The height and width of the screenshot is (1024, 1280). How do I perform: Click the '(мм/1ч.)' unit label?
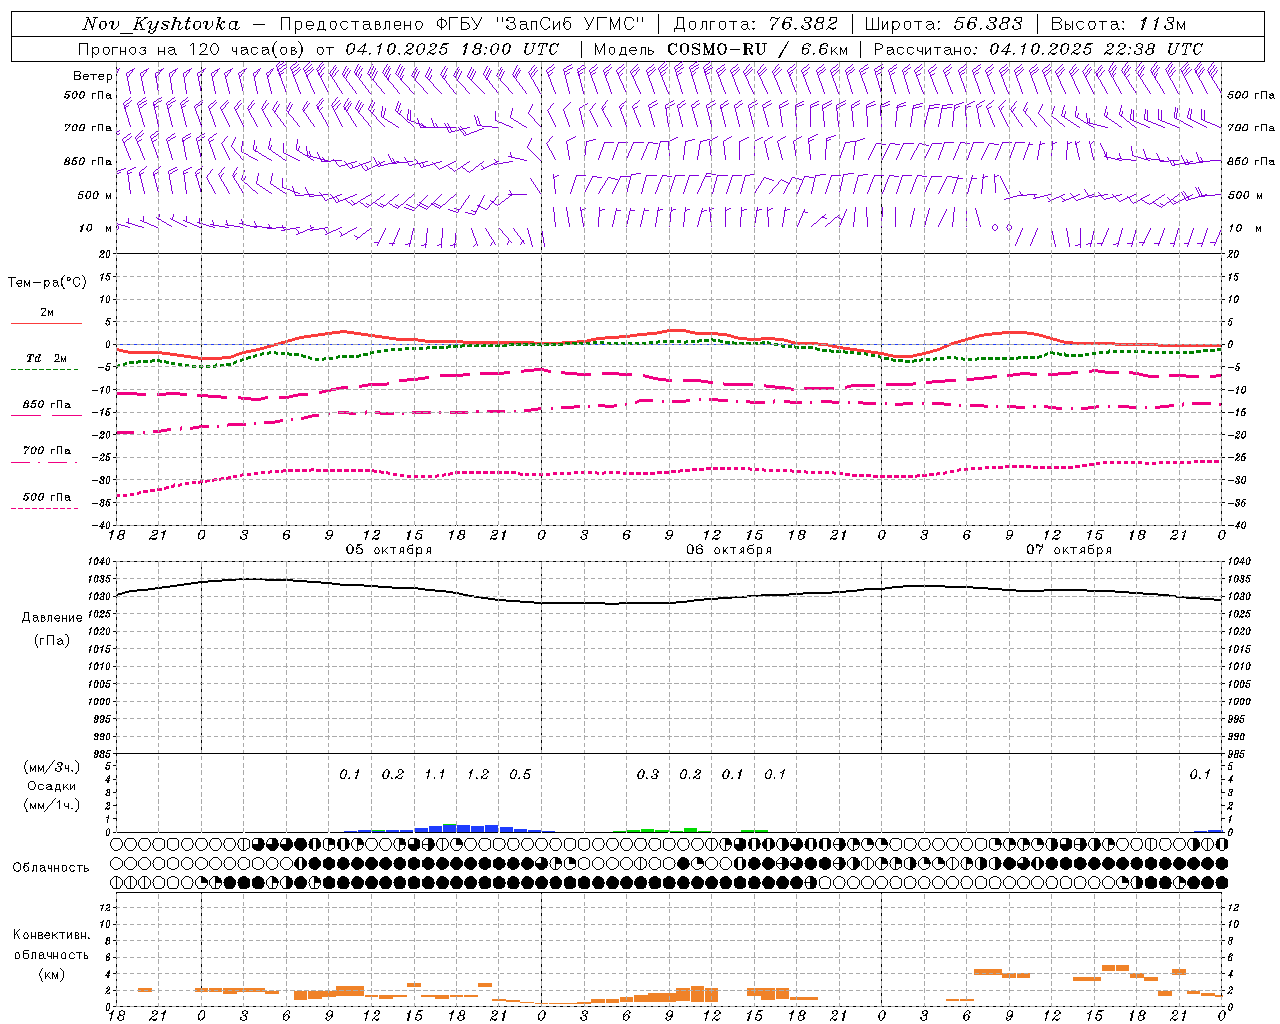pyautogui.click(x=52, y=805)
